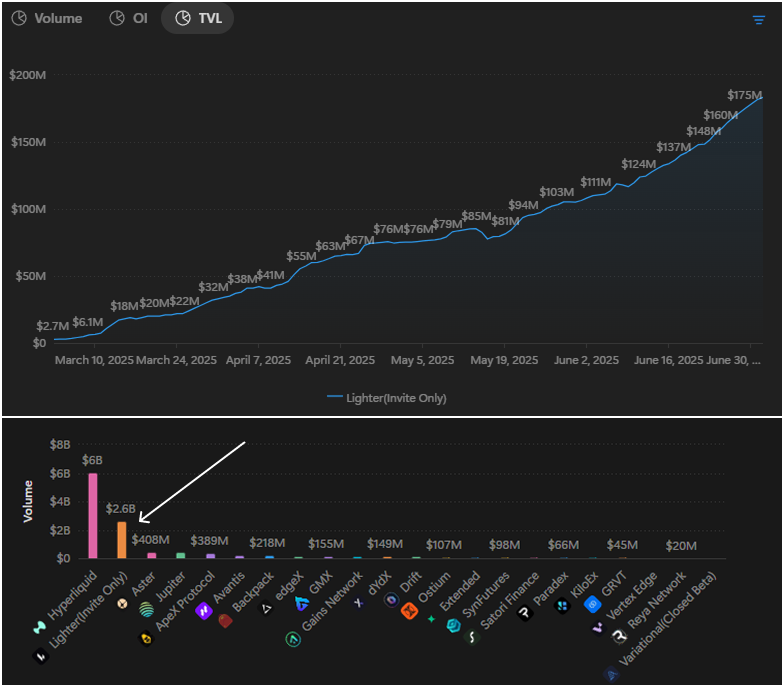Click the $98M volume label

(x=504, y=545)
